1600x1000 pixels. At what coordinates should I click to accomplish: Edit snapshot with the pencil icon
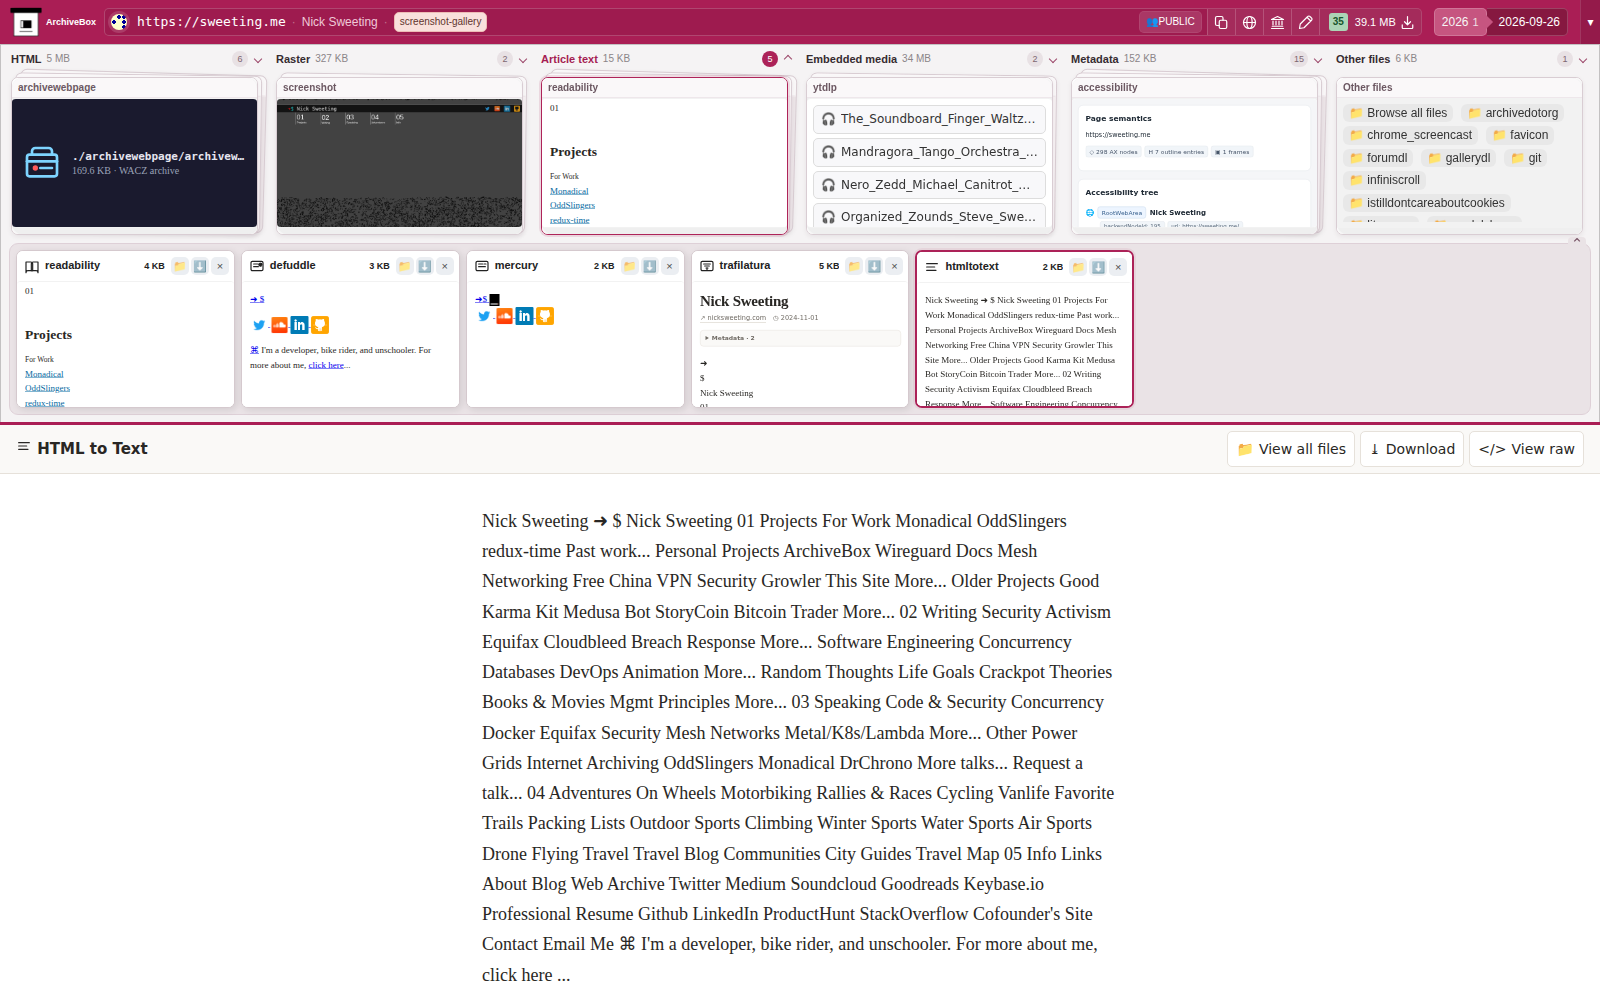1305,22
